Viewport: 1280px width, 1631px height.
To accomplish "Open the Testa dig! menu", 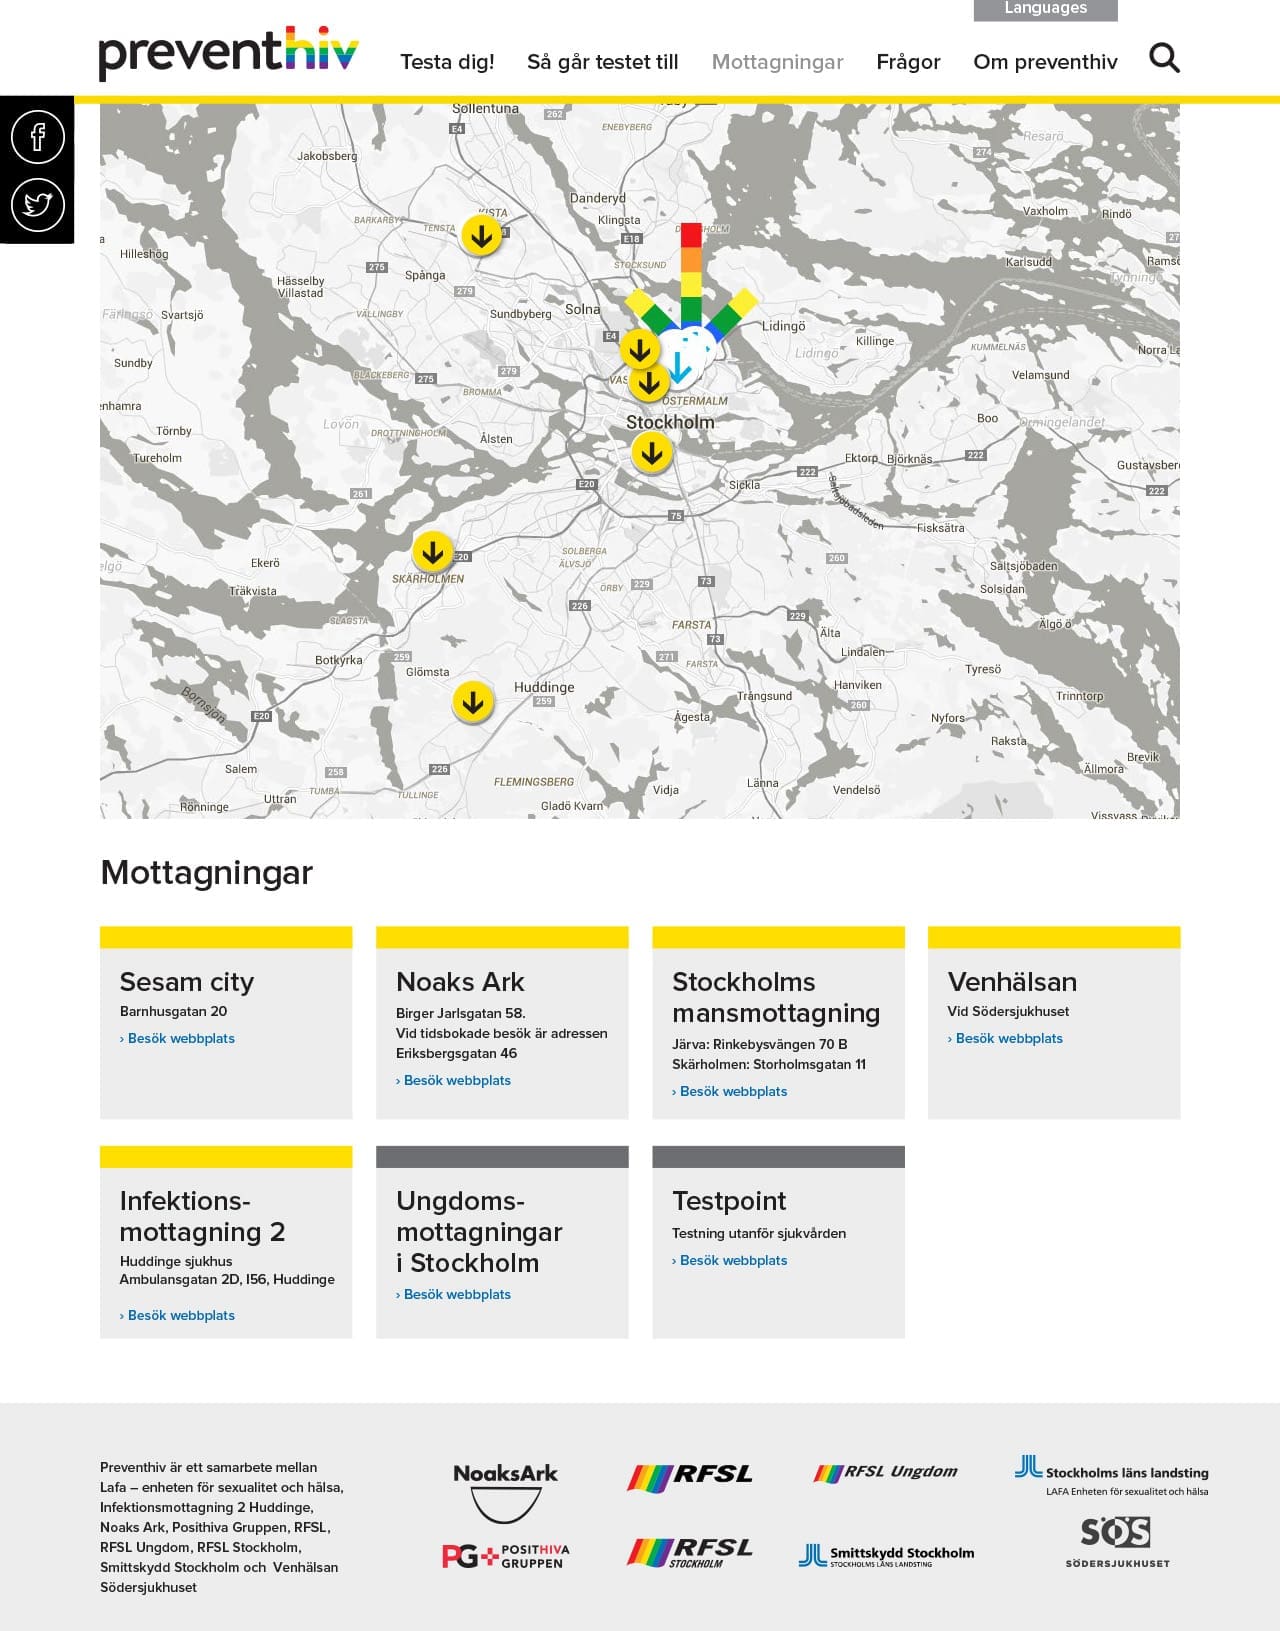I will tap(447, 62).
